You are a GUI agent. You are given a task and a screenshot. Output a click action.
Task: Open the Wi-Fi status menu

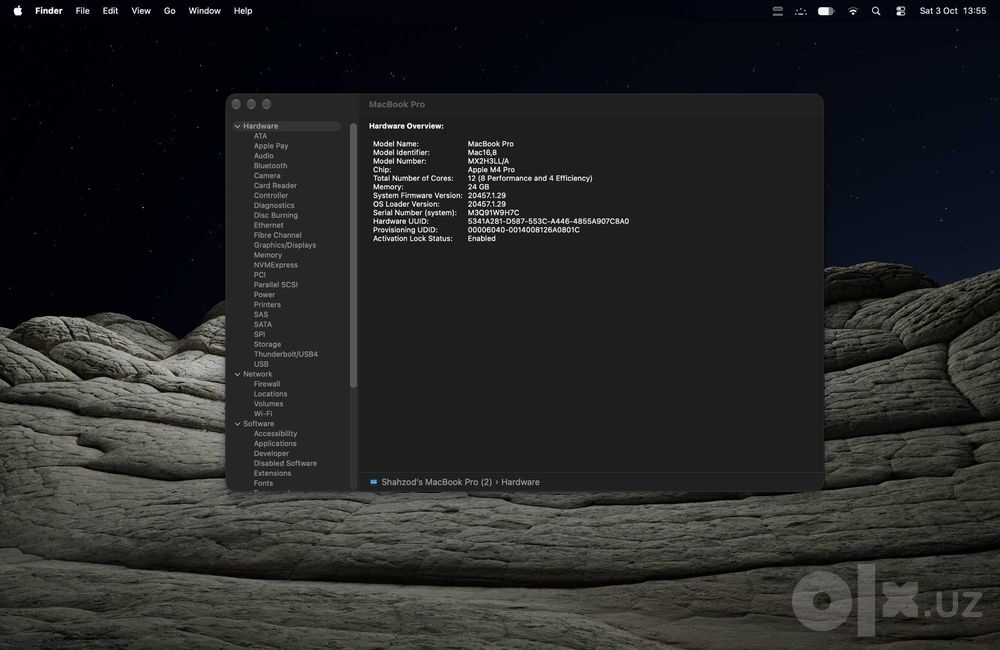(x=853, y=11)
